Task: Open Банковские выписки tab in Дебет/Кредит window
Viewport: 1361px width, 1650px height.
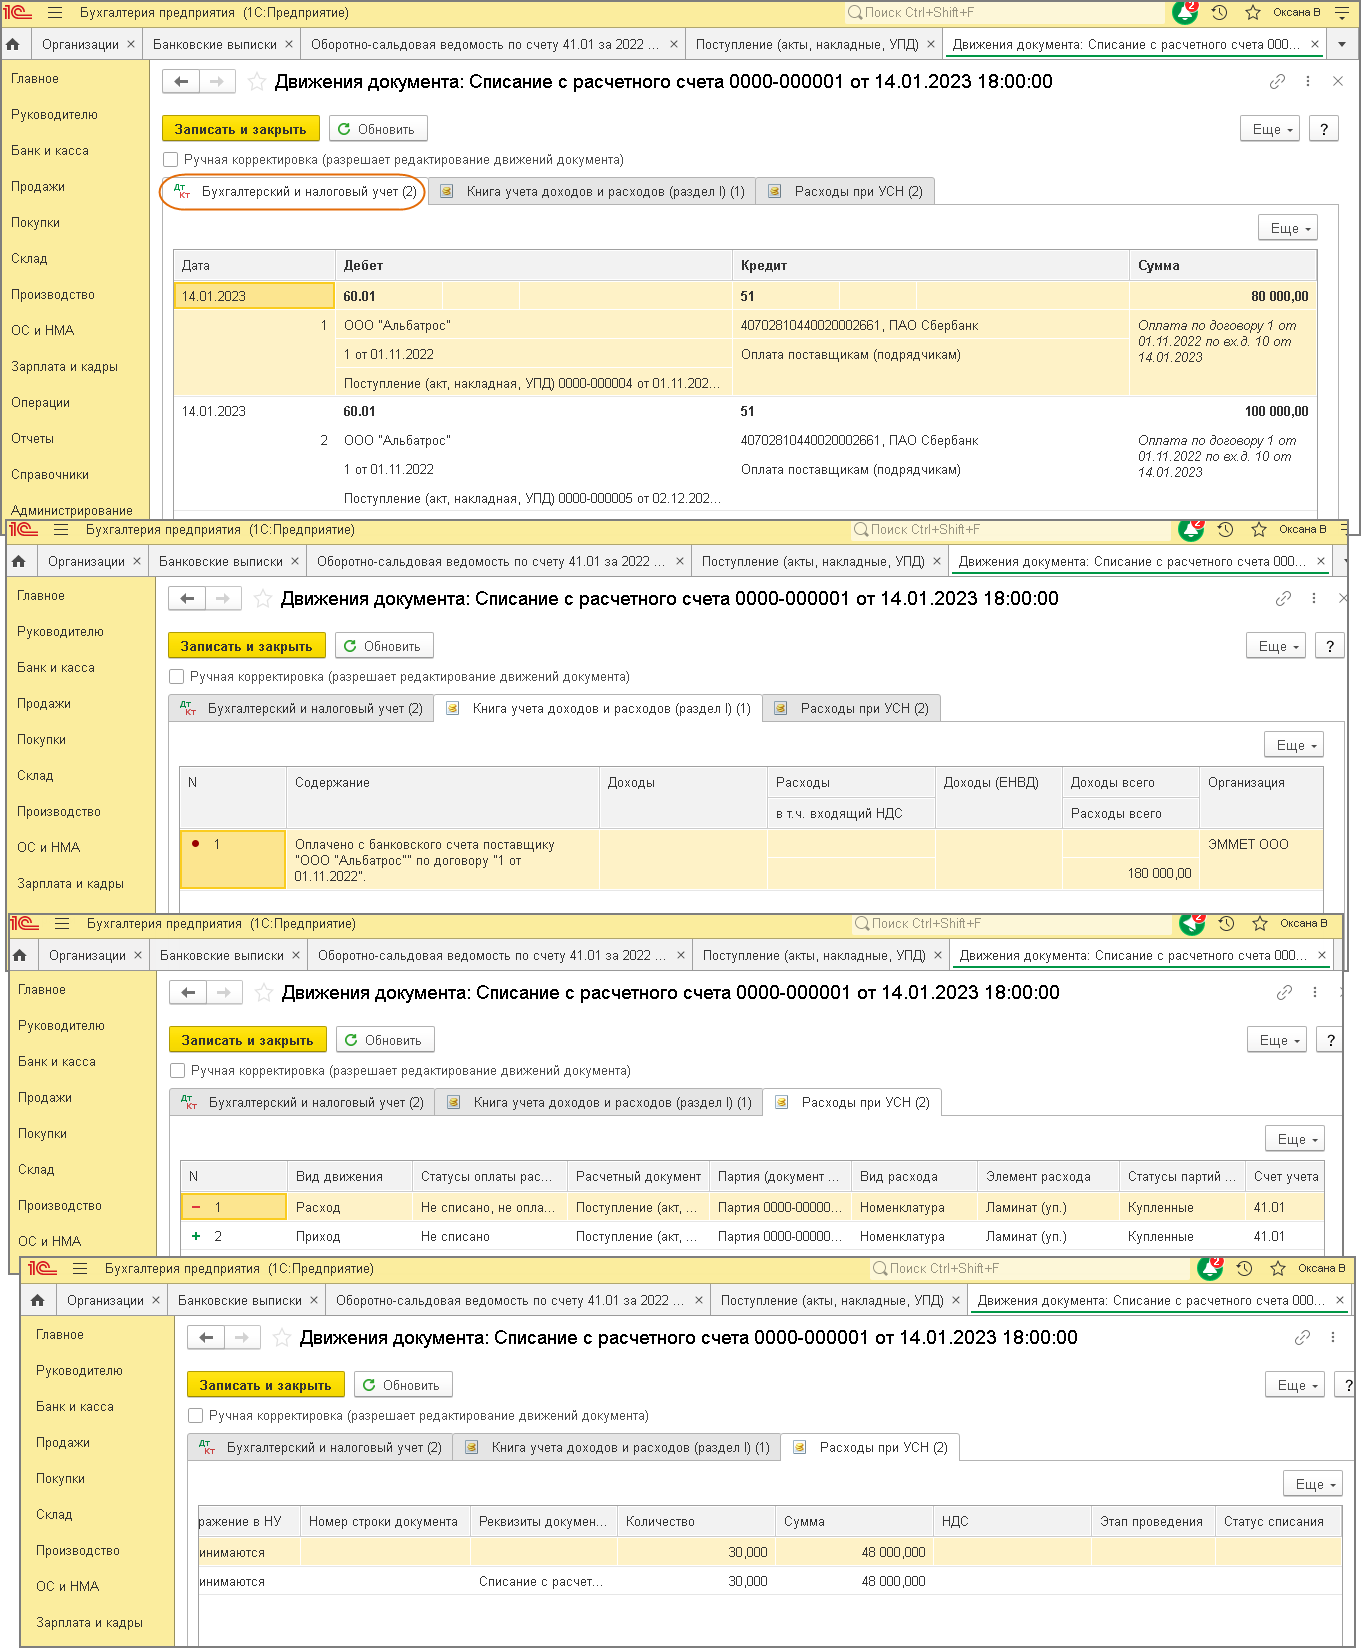Action: point(215,44)
